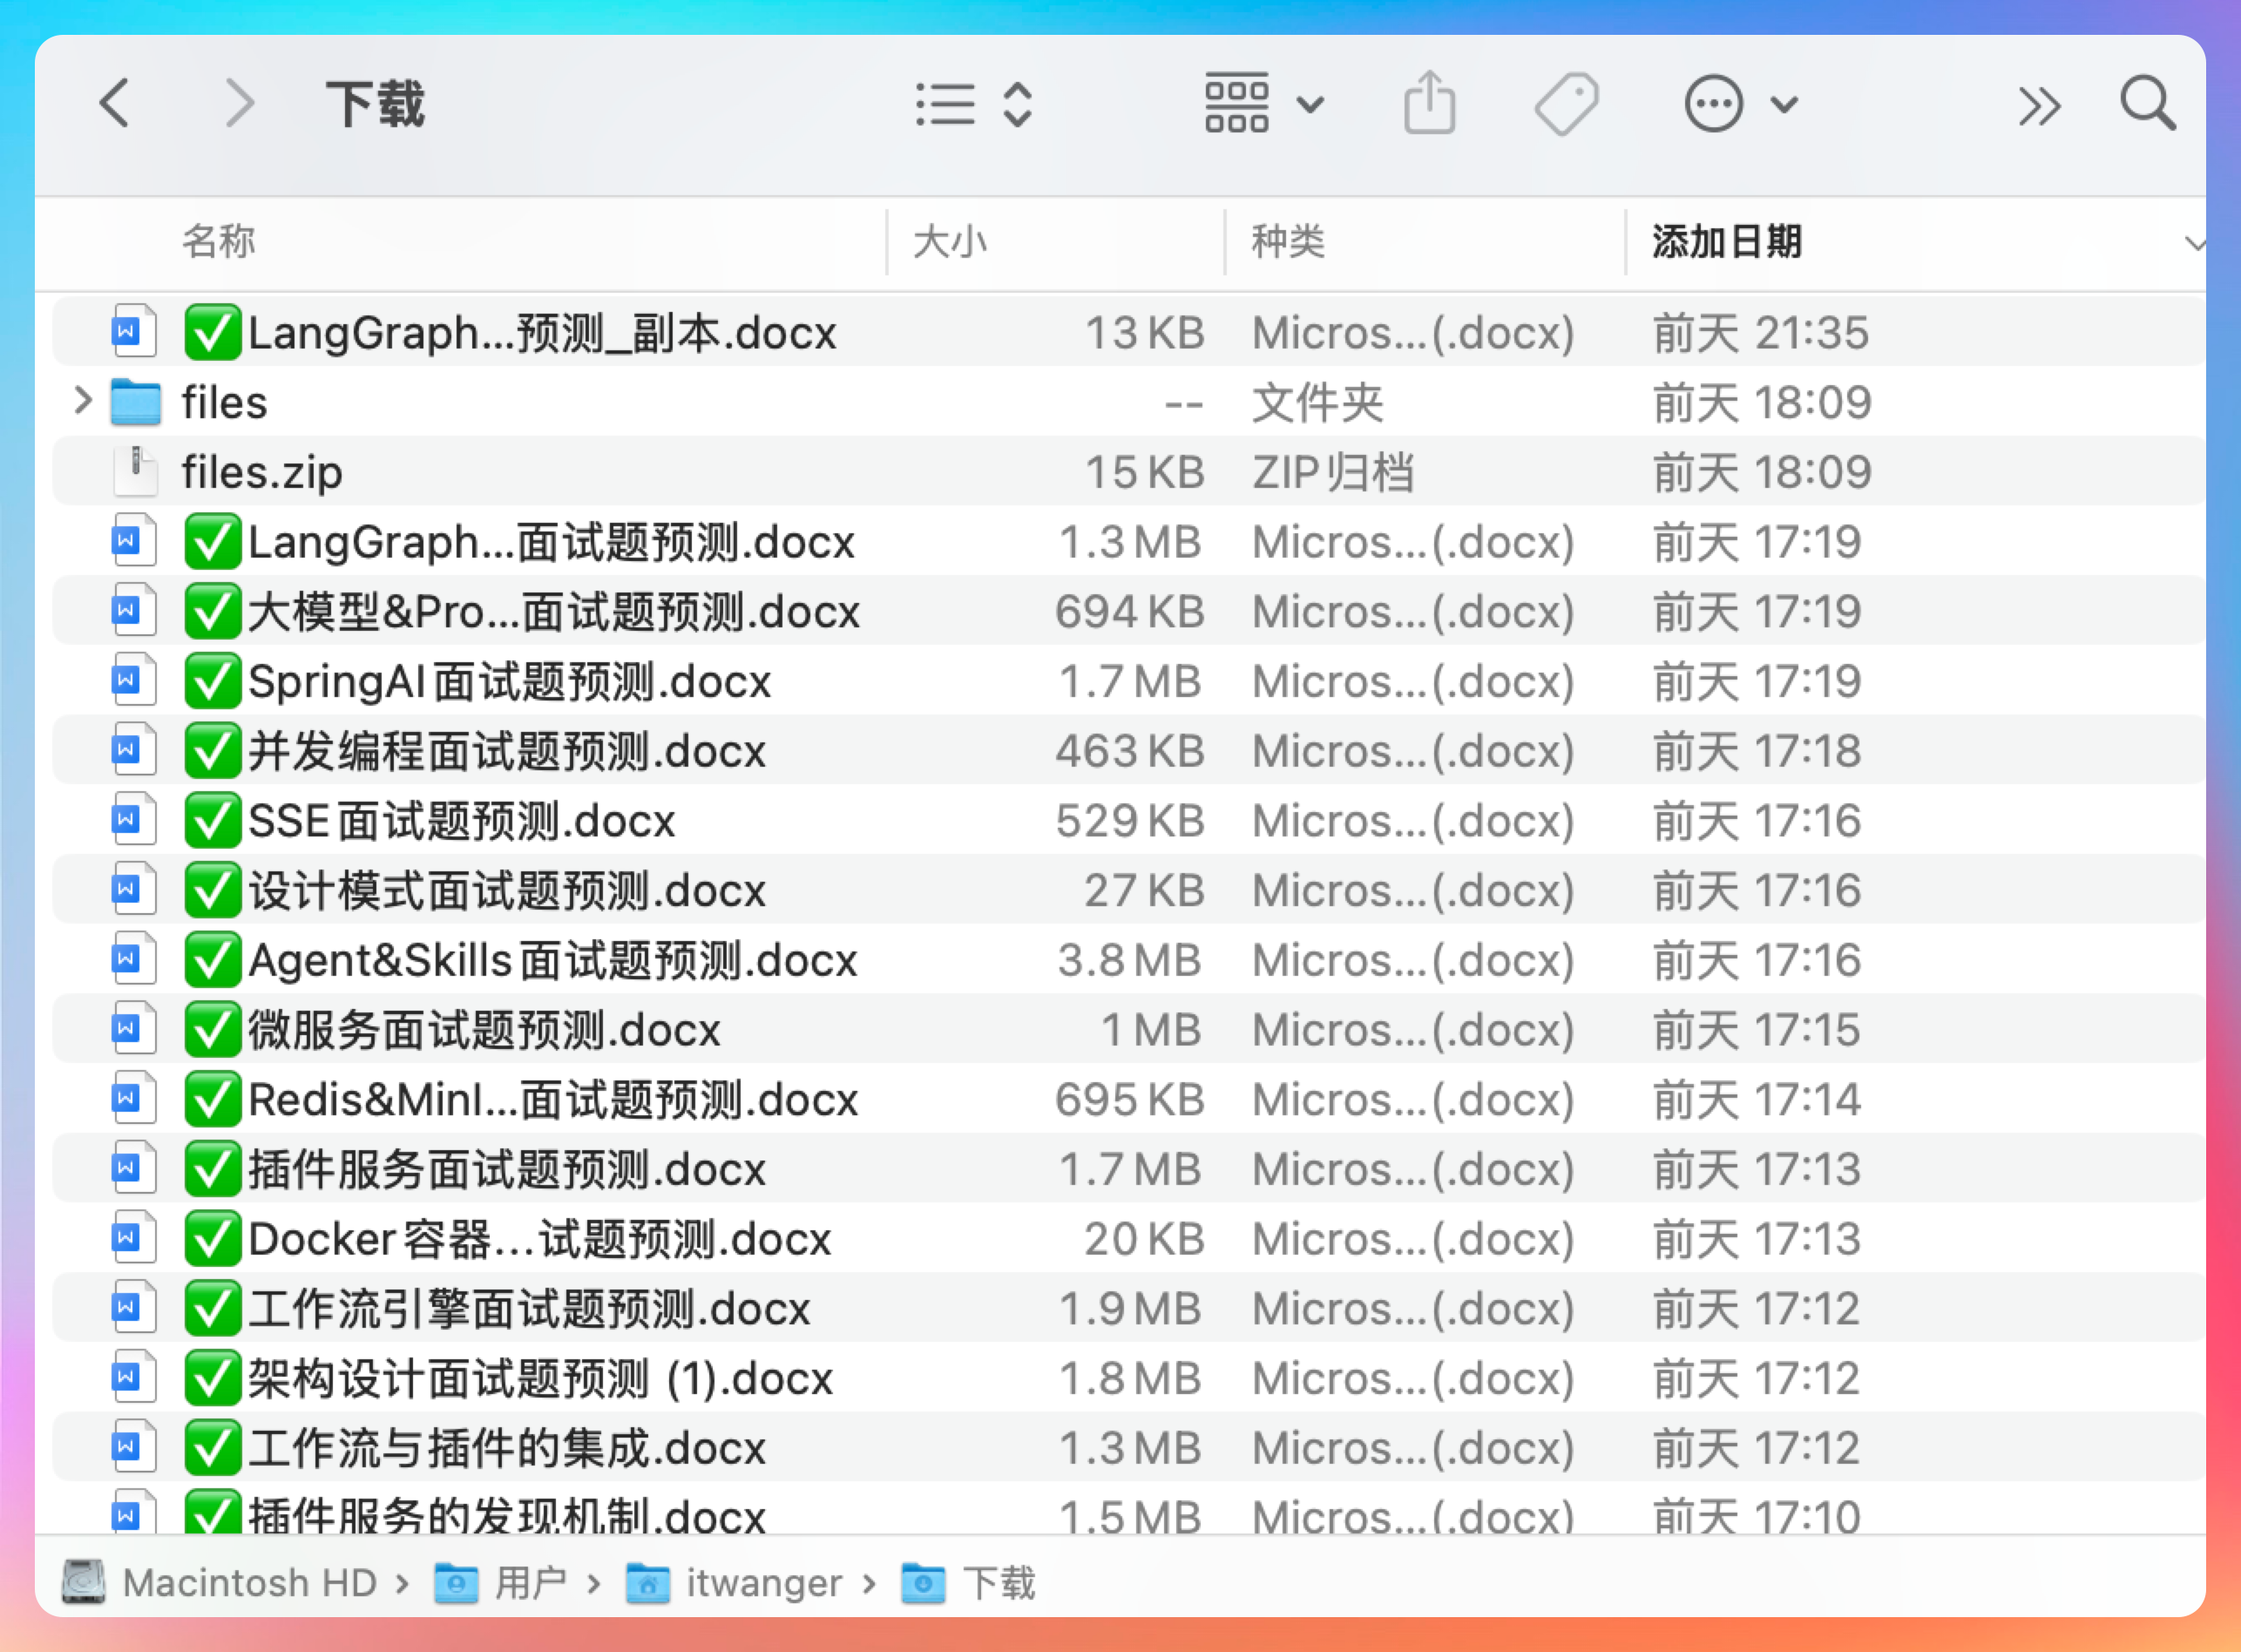Image resolution: width=2241 pixels, height=1652 pixels.
Task: Toggle the view mode up-down stepper
Action: [x=1017, y=104]
